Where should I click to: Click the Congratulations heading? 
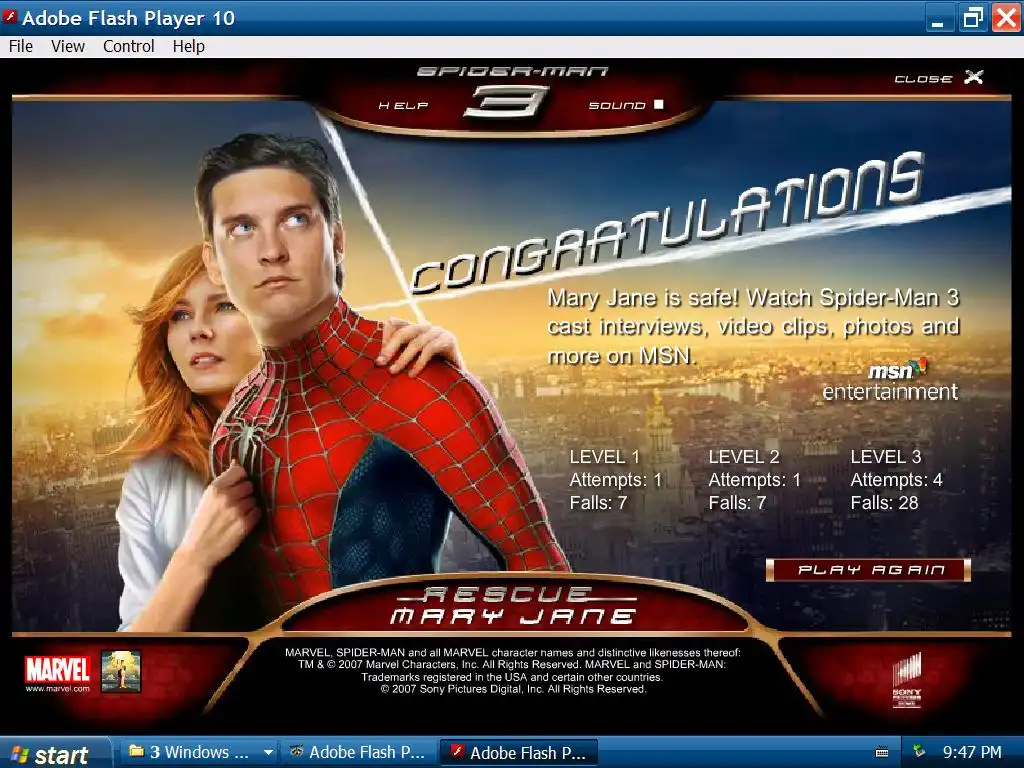[x=666, y=222]
